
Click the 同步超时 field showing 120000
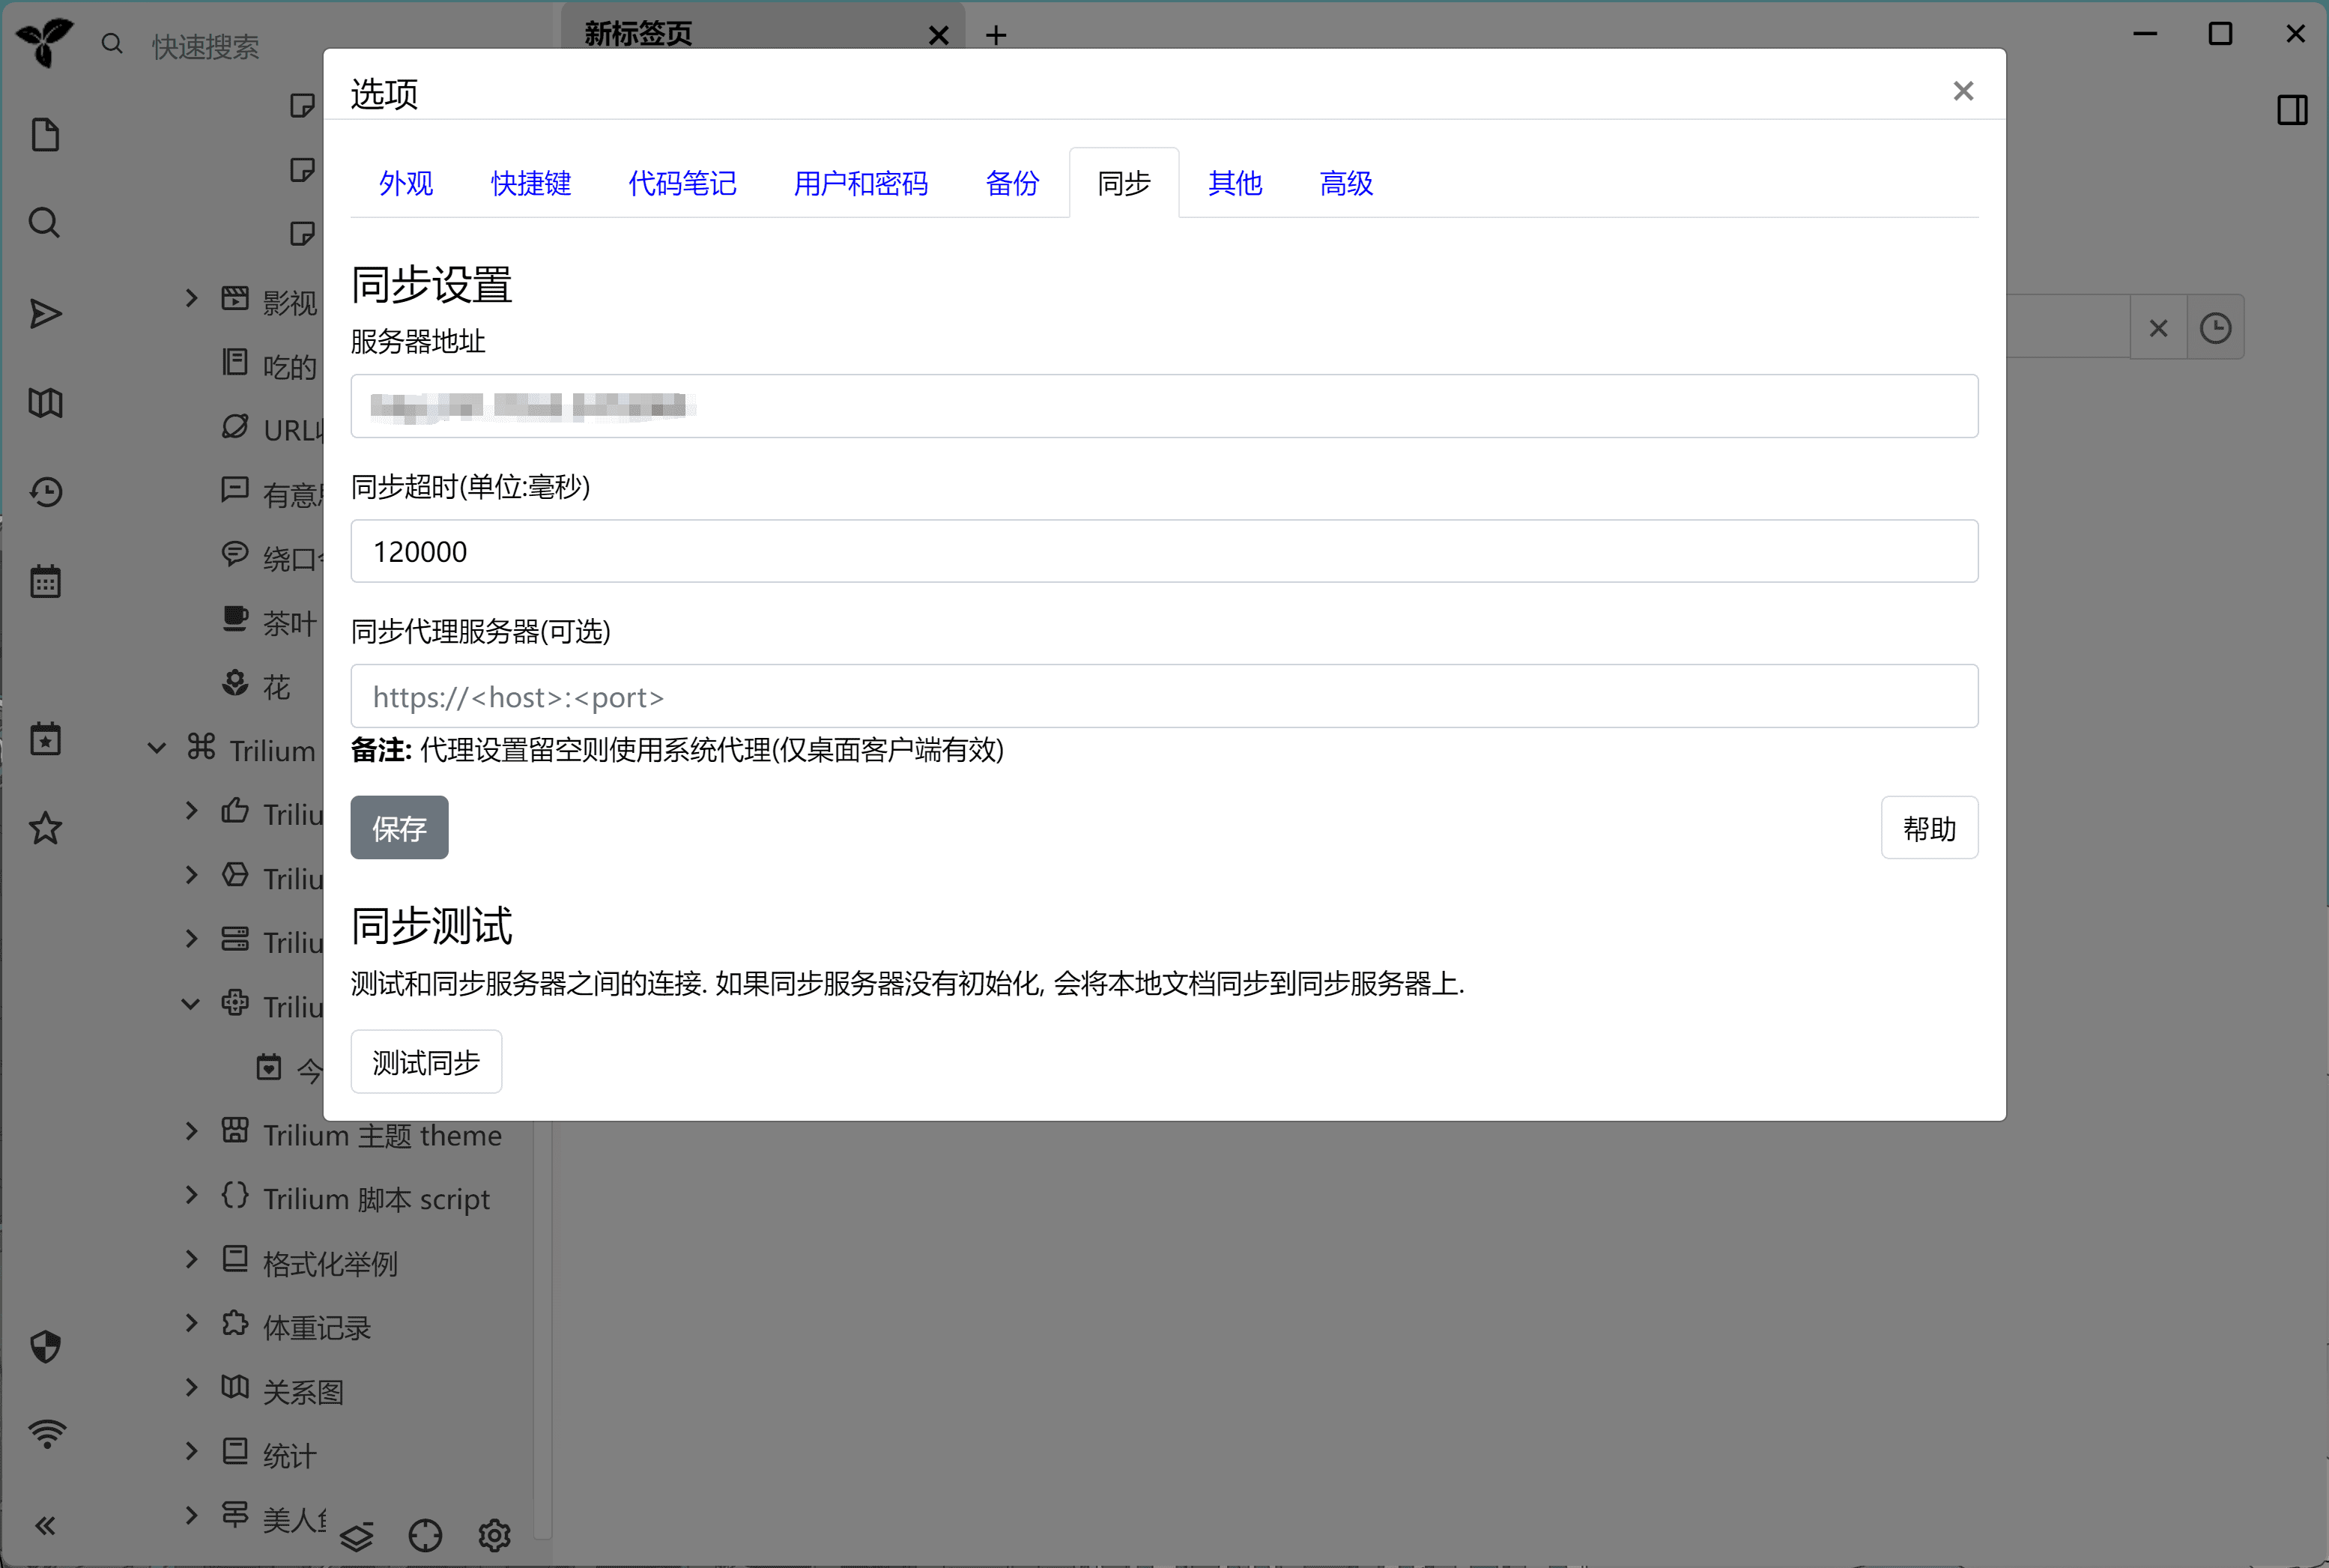[1164, 551]
